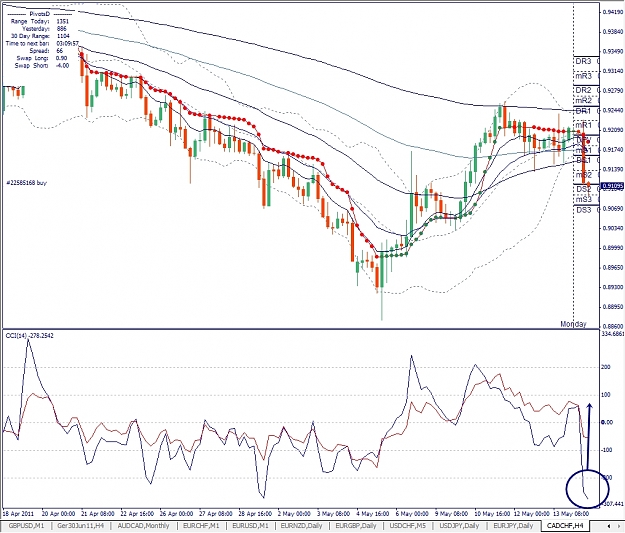Click the 28 Apr 16:00 time label
Image resolution: width=625 pixels, height=533 pixels.
[x=255, y=513]
